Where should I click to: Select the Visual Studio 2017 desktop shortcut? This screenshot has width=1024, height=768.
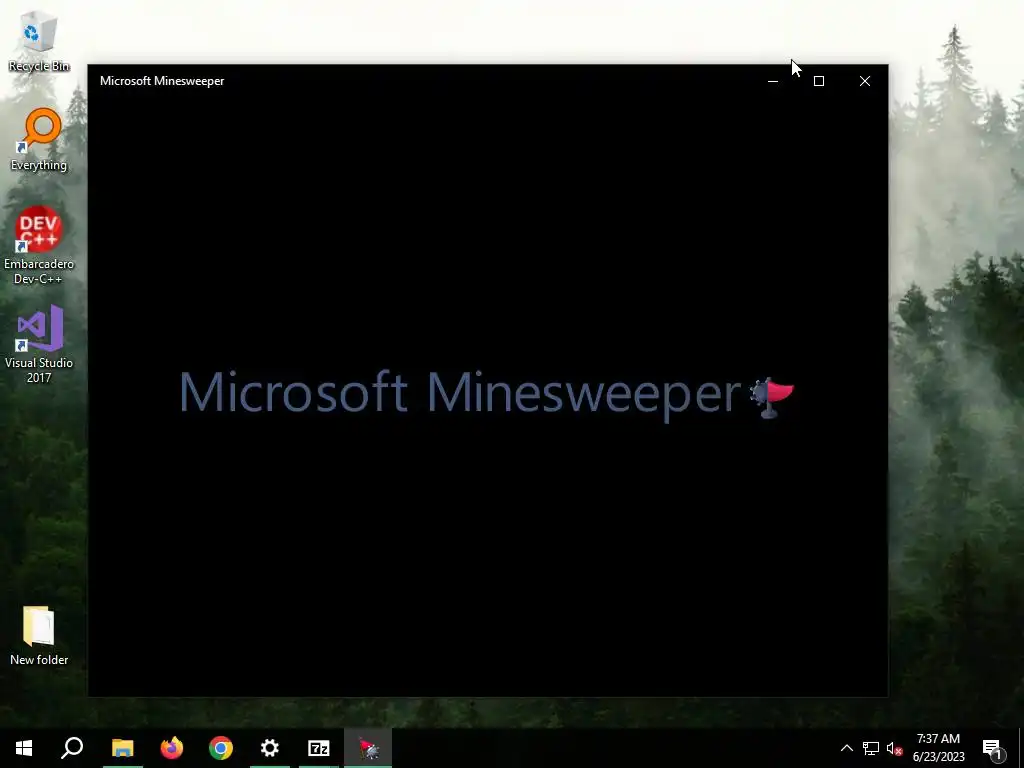point(39,344)
